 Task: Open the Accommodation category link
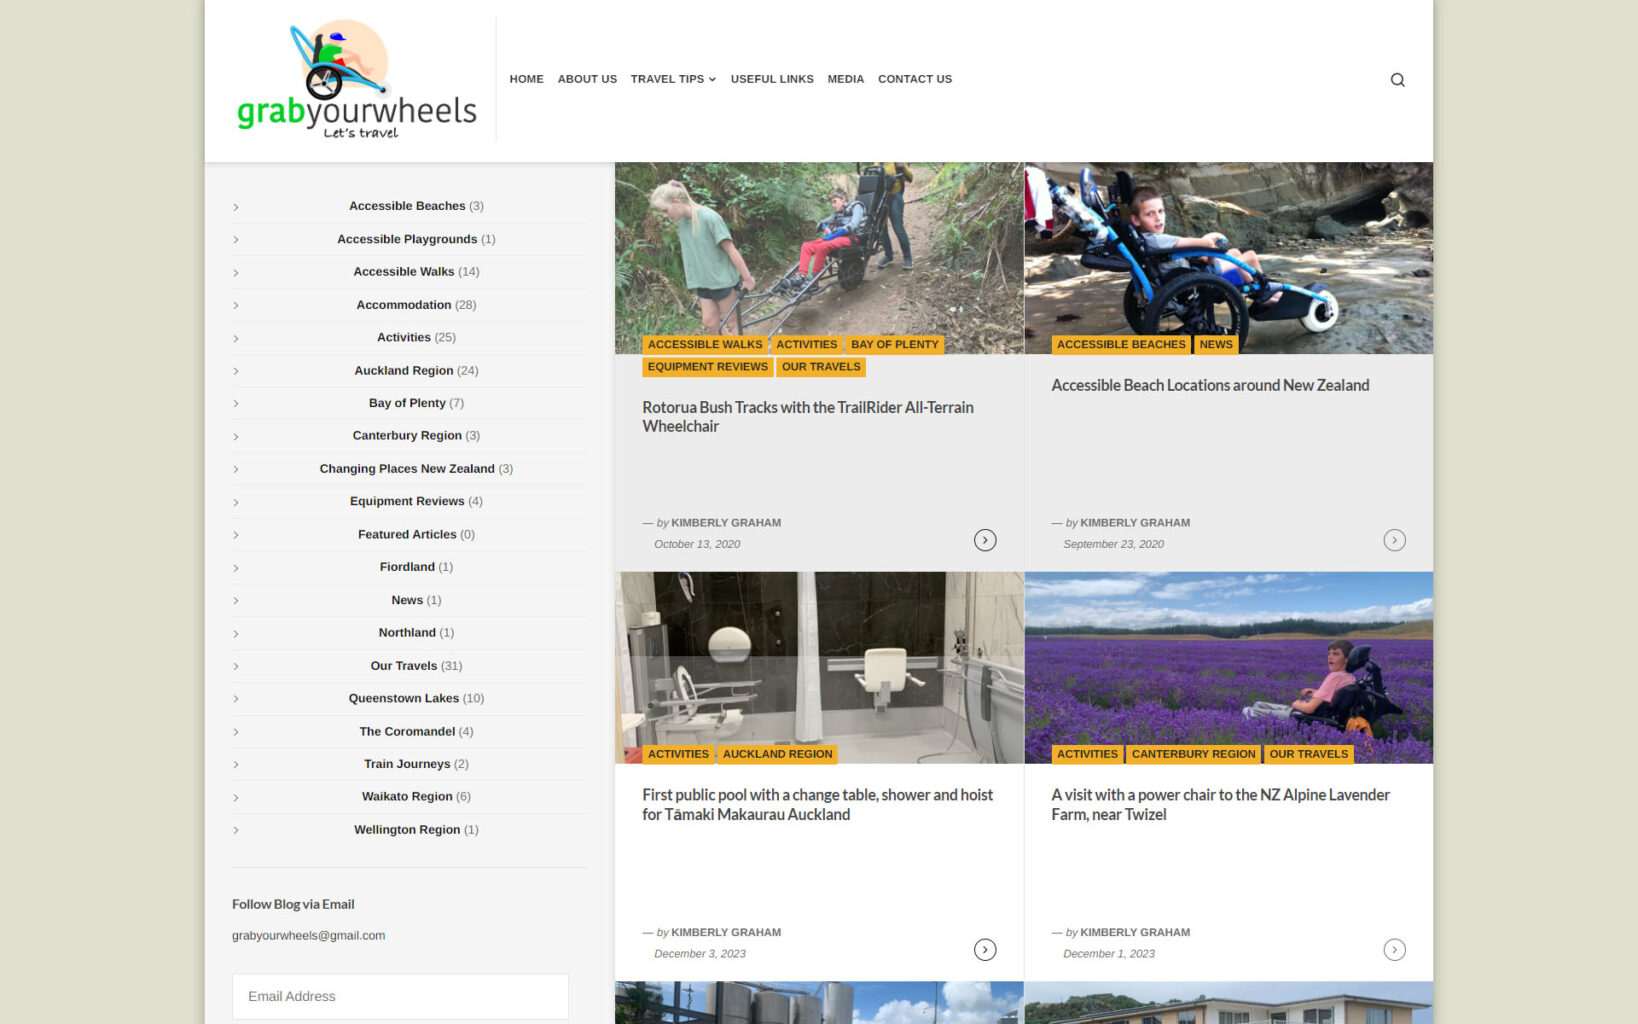[x=404, y=305]
